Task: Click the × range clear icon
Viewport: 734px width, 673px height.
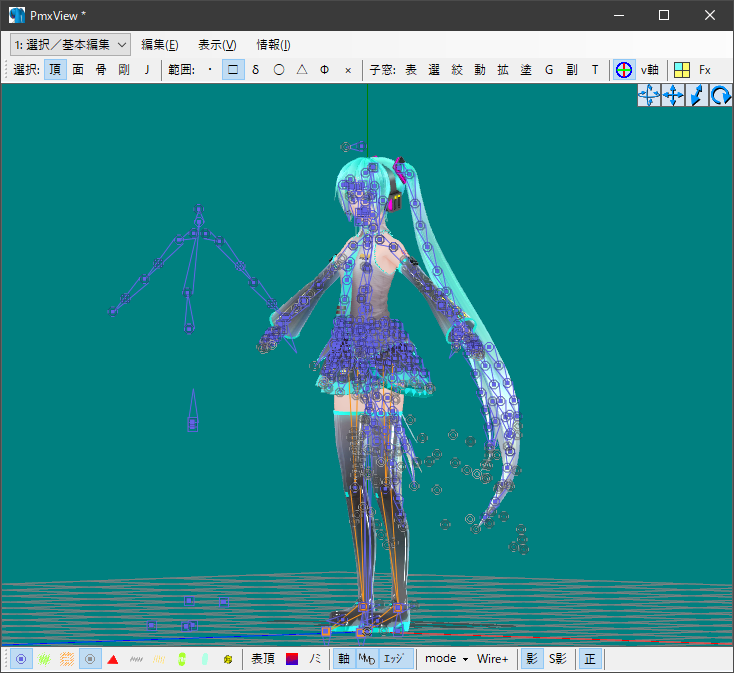Action: point(348,70)
